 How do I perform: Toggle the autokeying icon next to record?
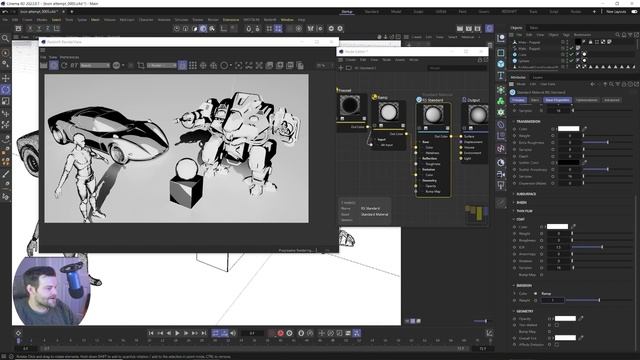click(x=289, y=333)
